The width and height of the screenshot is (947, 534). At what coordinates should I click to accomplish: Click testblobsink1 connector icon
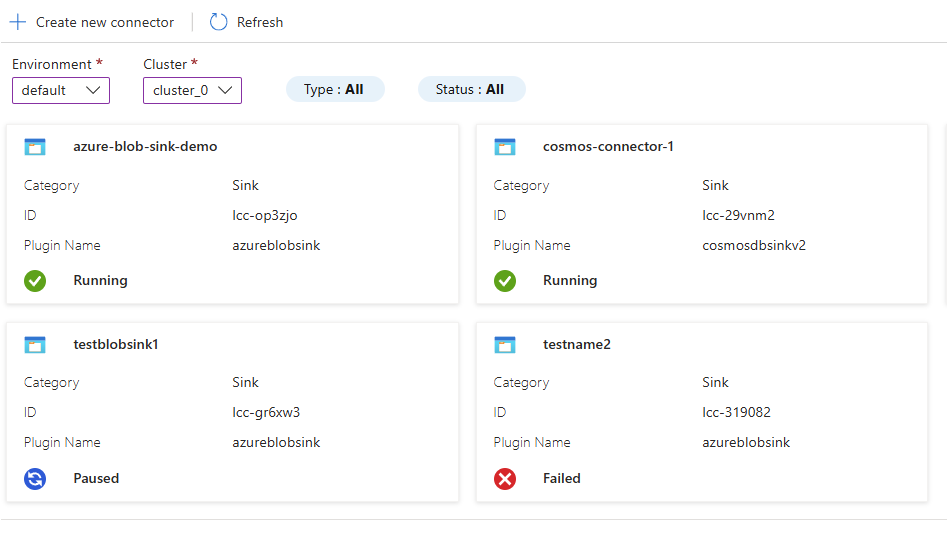35,345
